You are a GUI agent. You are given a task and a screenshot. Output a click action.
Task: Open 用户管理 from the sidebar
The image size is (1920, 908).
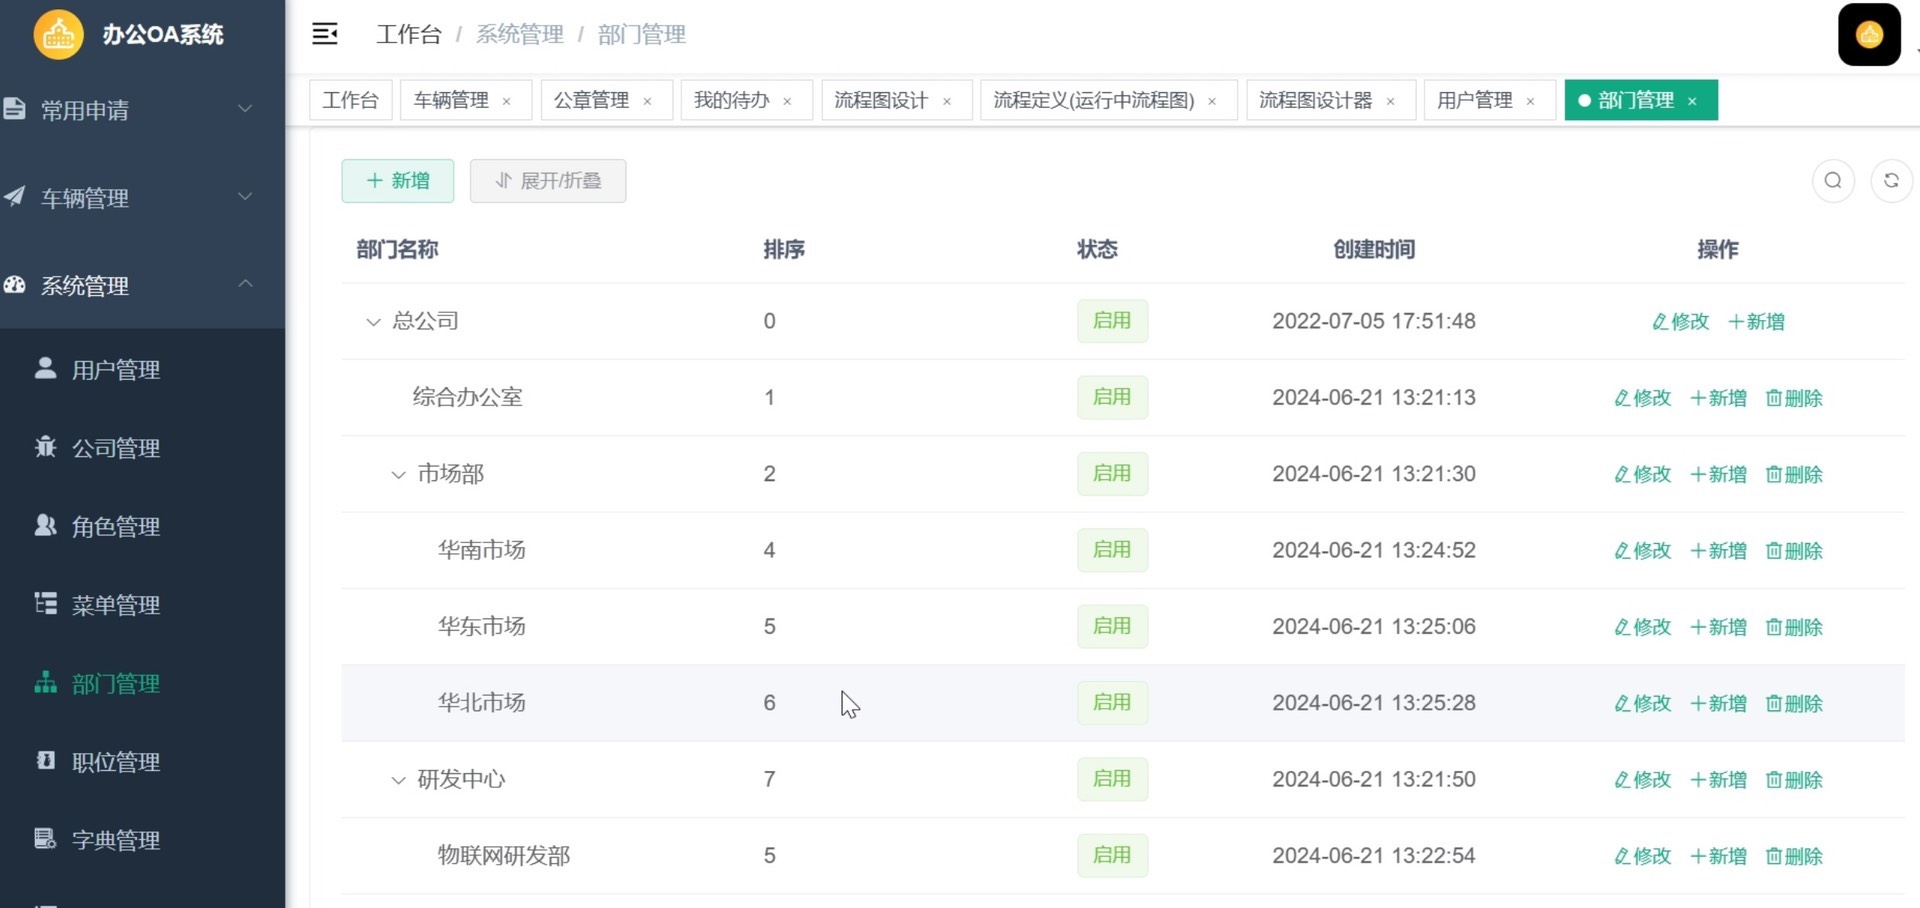coord(115,370)
